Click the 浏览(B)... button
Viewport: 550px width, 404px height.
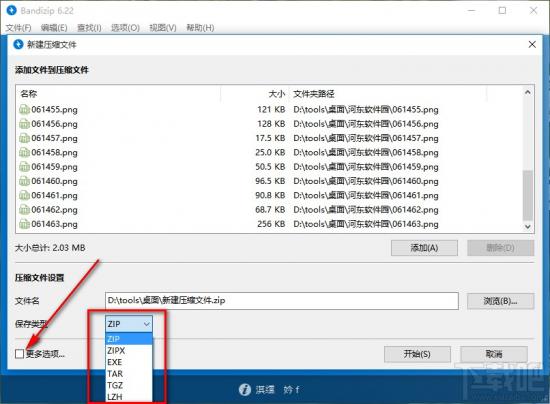coord(500,301)
